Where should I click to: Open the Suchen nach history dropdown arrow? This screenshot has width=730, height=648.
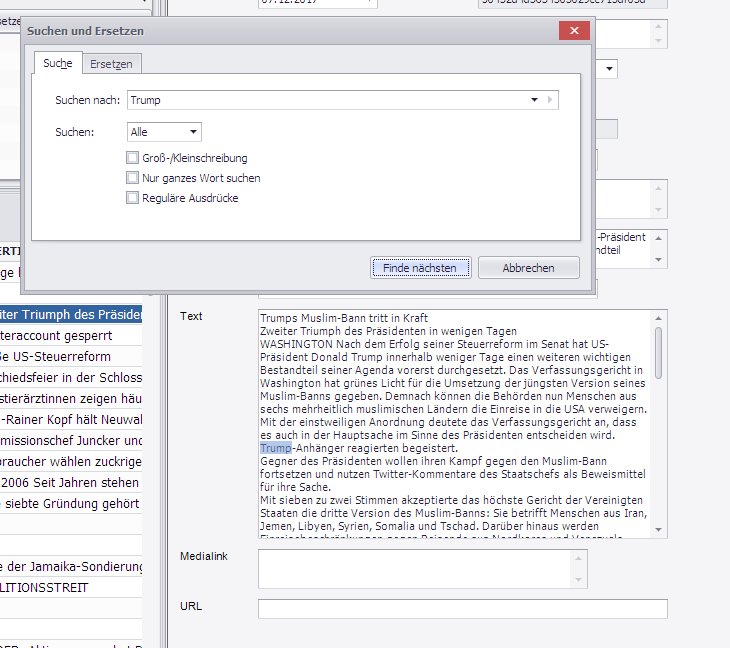click(535, 100)
